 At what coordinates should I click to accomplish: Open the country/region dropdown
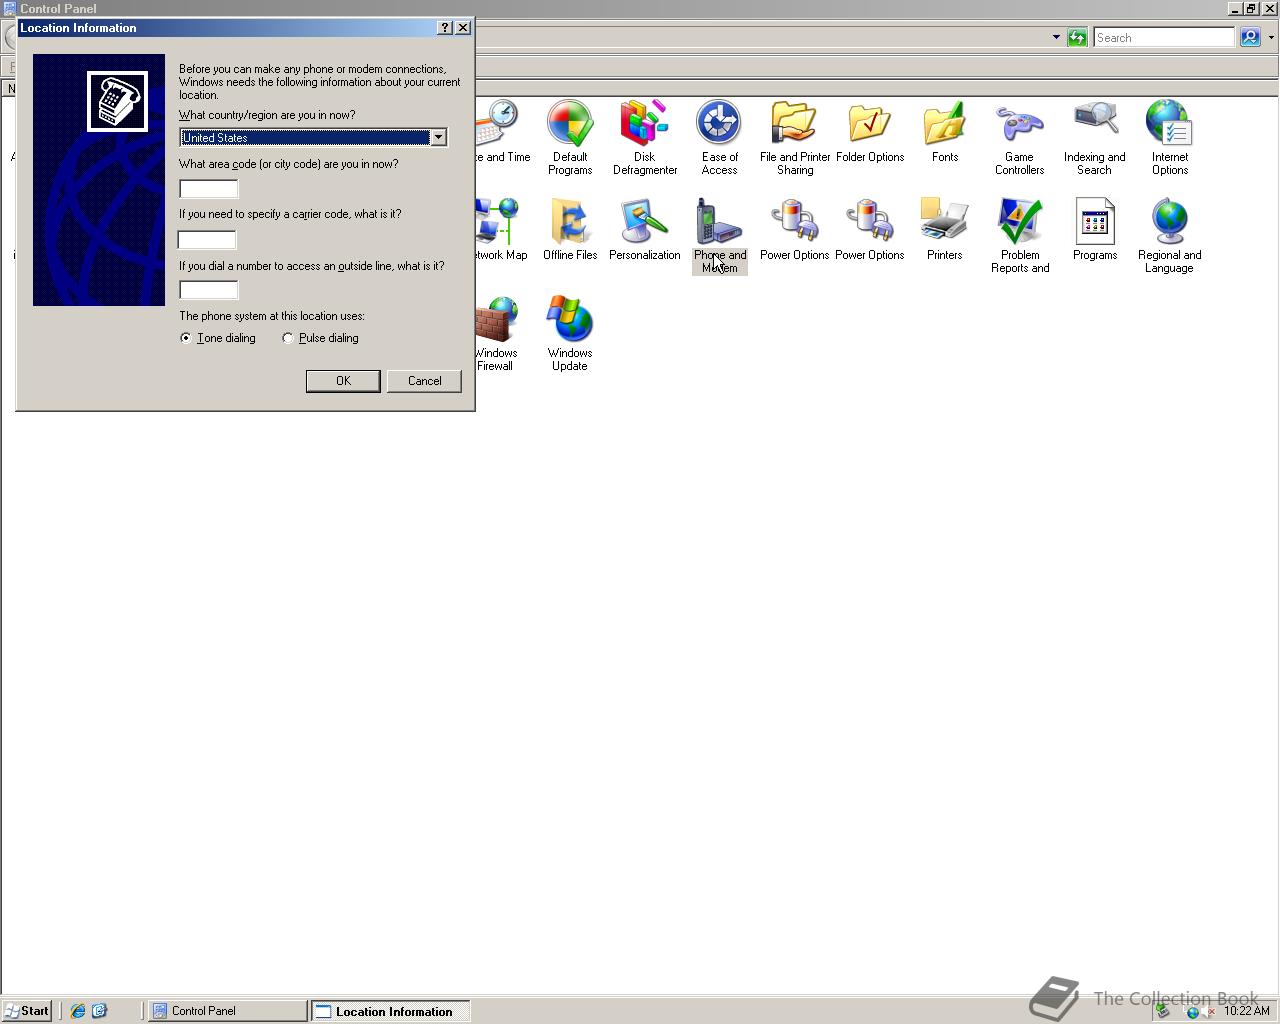438,137
